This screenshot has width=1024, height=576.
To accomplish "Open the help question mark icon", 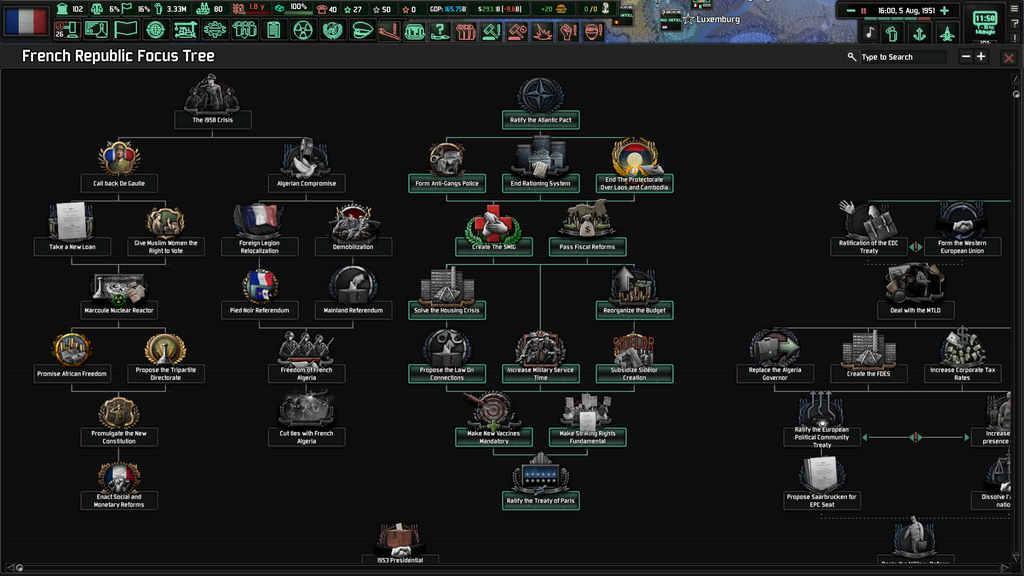I will 1015,24.
